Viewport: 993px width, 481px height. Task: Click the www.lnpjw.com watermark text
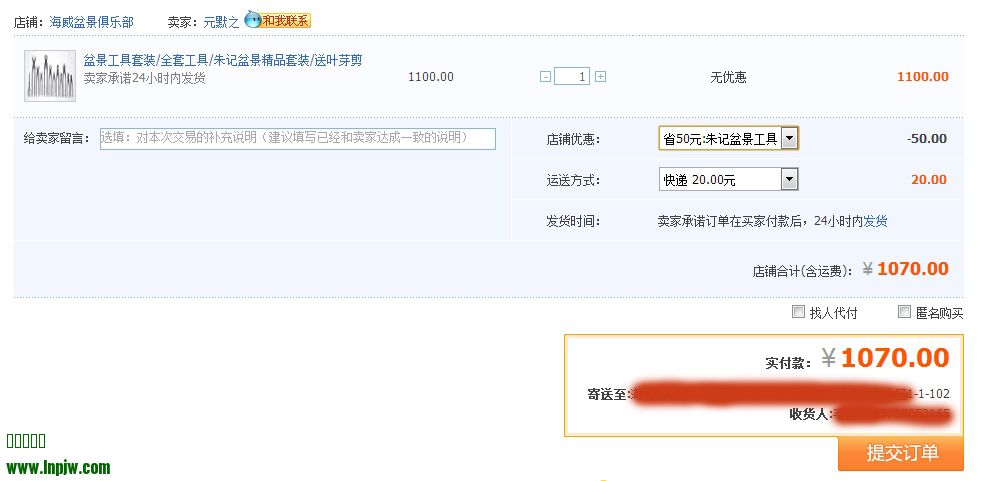(58, 467)
